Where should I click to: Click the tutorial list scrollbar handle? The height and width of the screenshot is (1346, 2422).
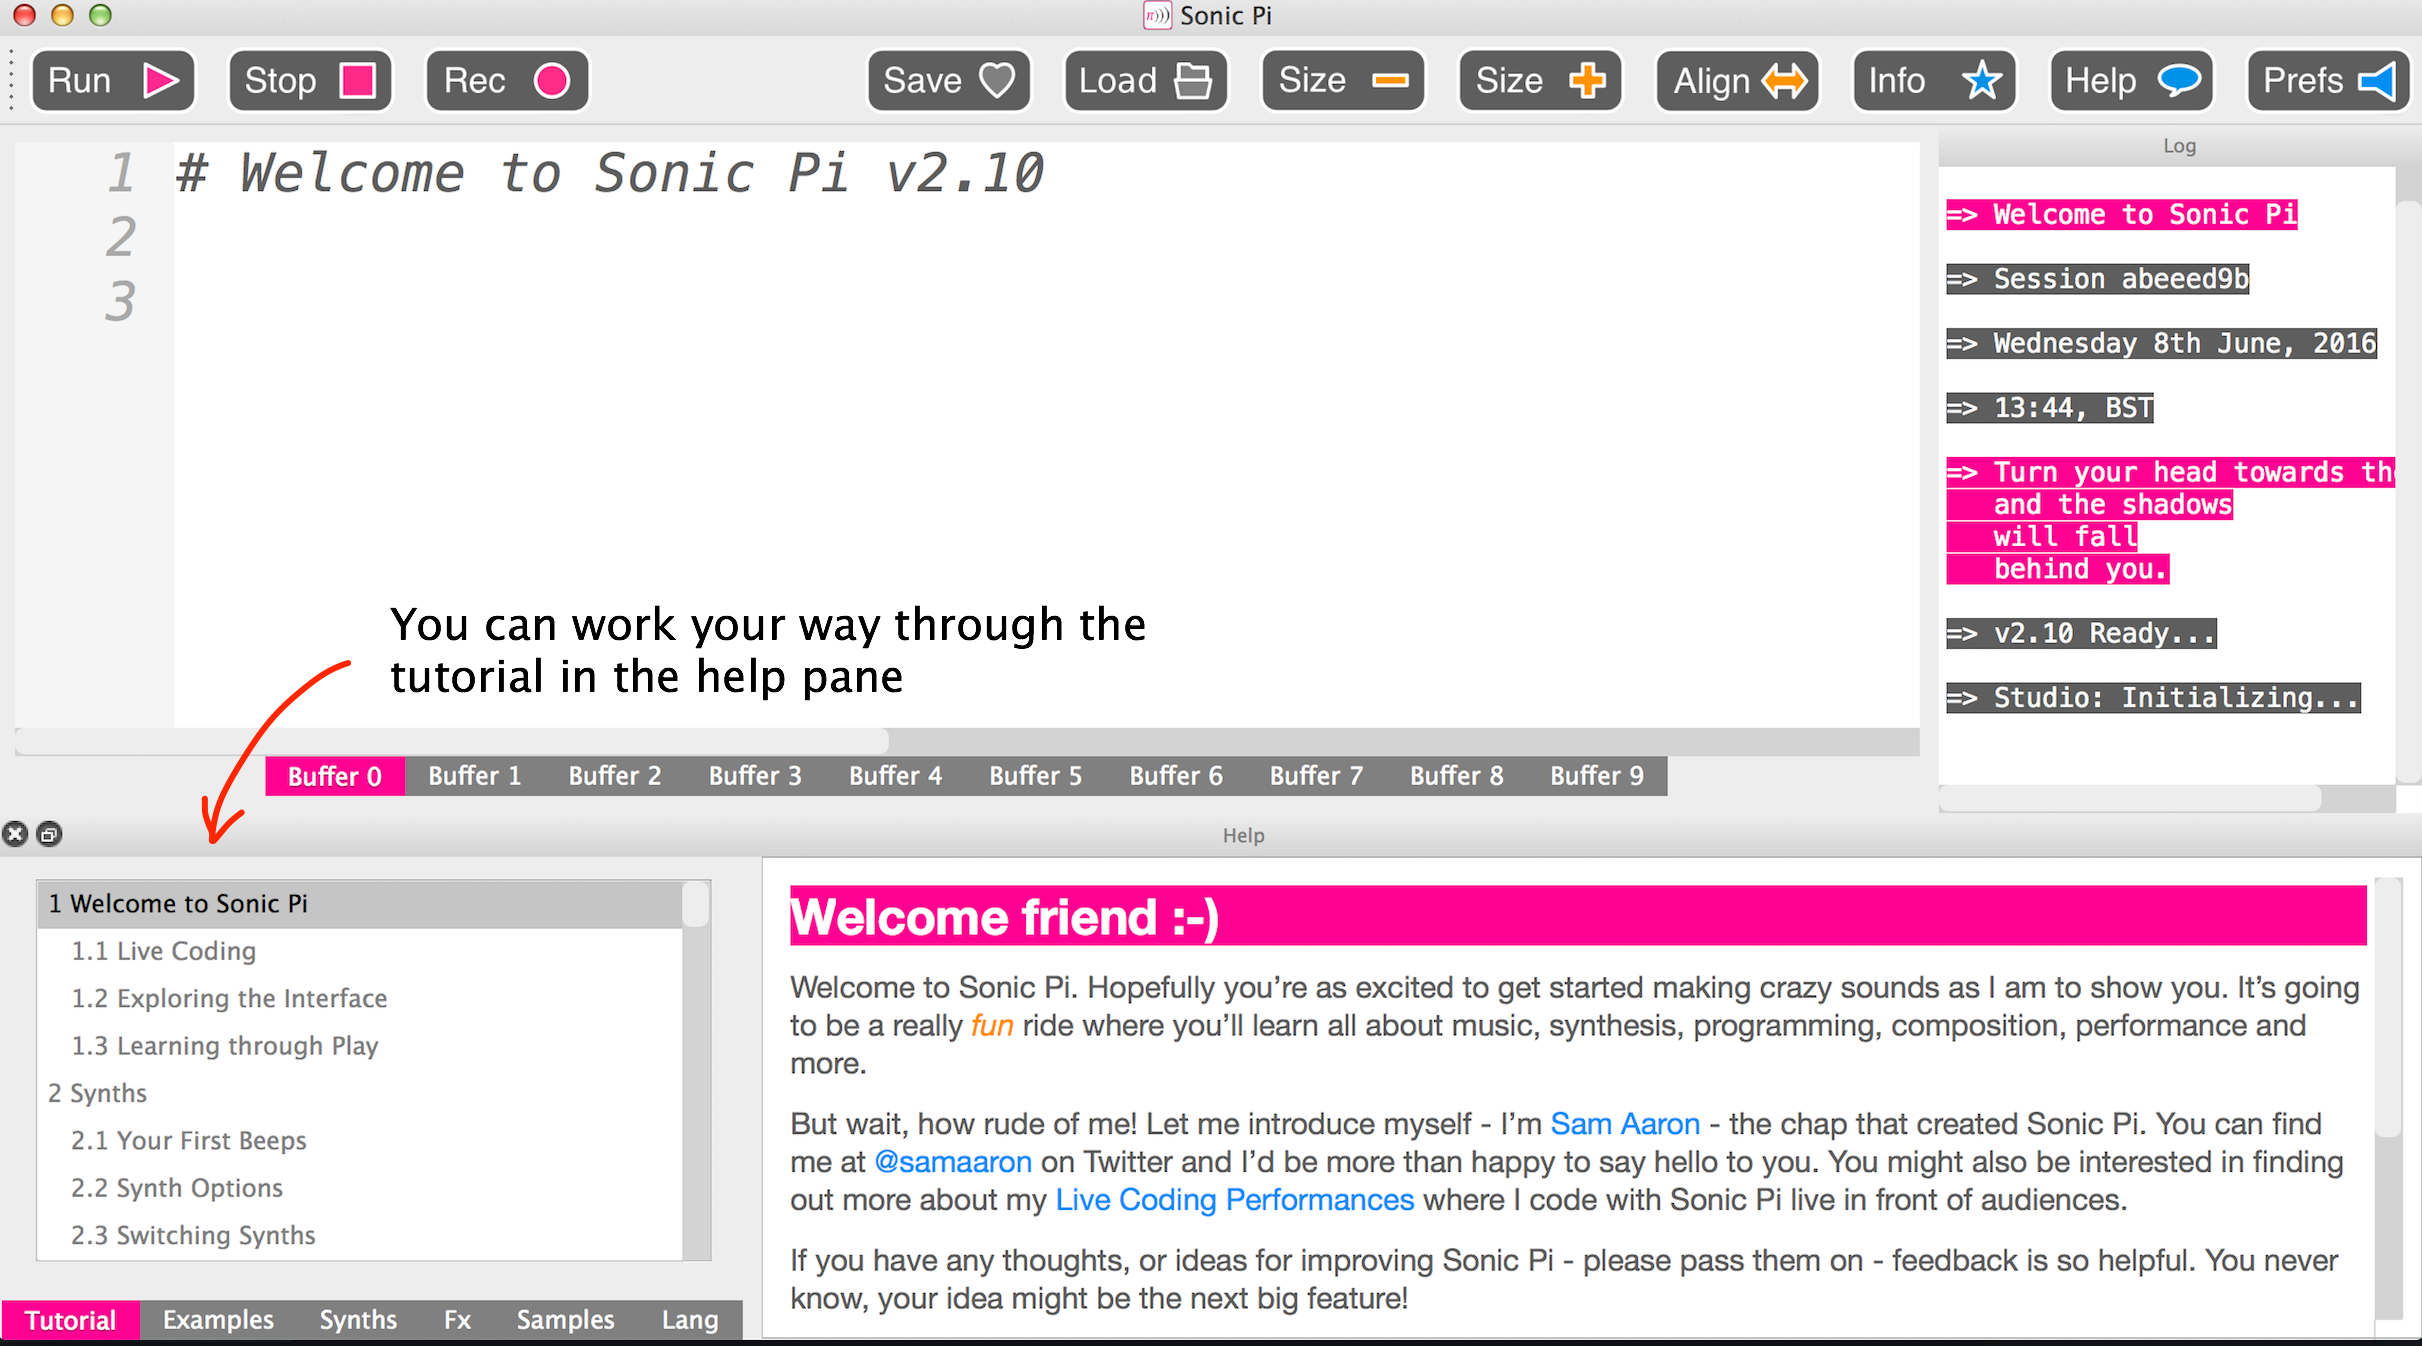click(x=696, y=905)
